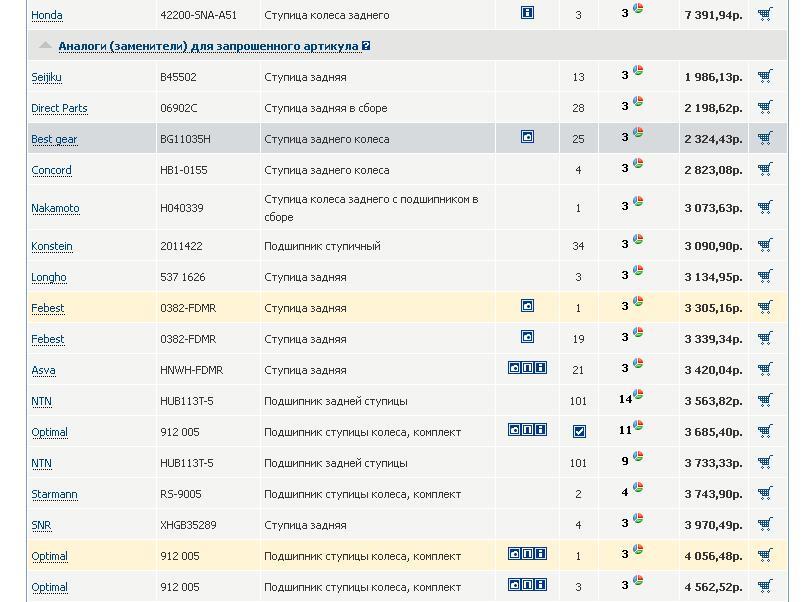Viewport: 810px width, 602px height.
Task: Open info icon for Optimal at 4 562,52р.
Action: [x=540, y=585]
